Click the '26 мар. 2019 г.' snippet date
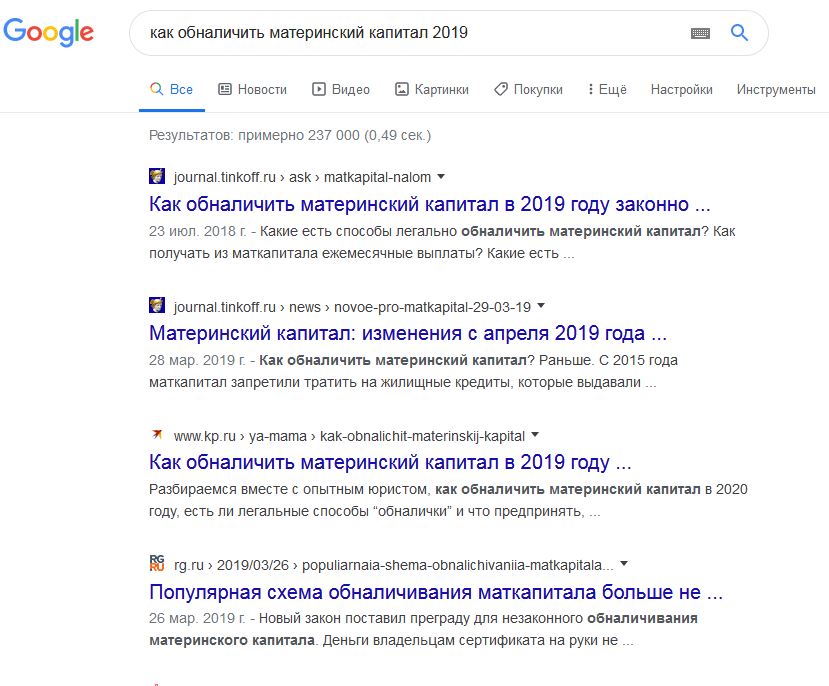 [x=197, y=618]
